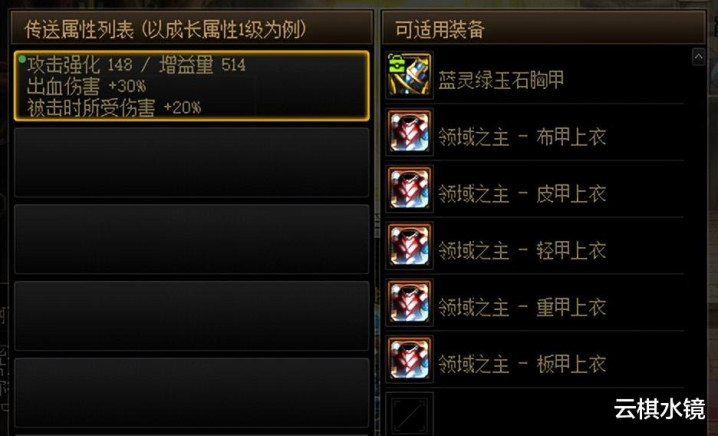Image resolution: width=718 pixels, height=436 pixels.
Task: Choose 领域之主 - 皮甲上衣 from the list
Action: point(522,194)
